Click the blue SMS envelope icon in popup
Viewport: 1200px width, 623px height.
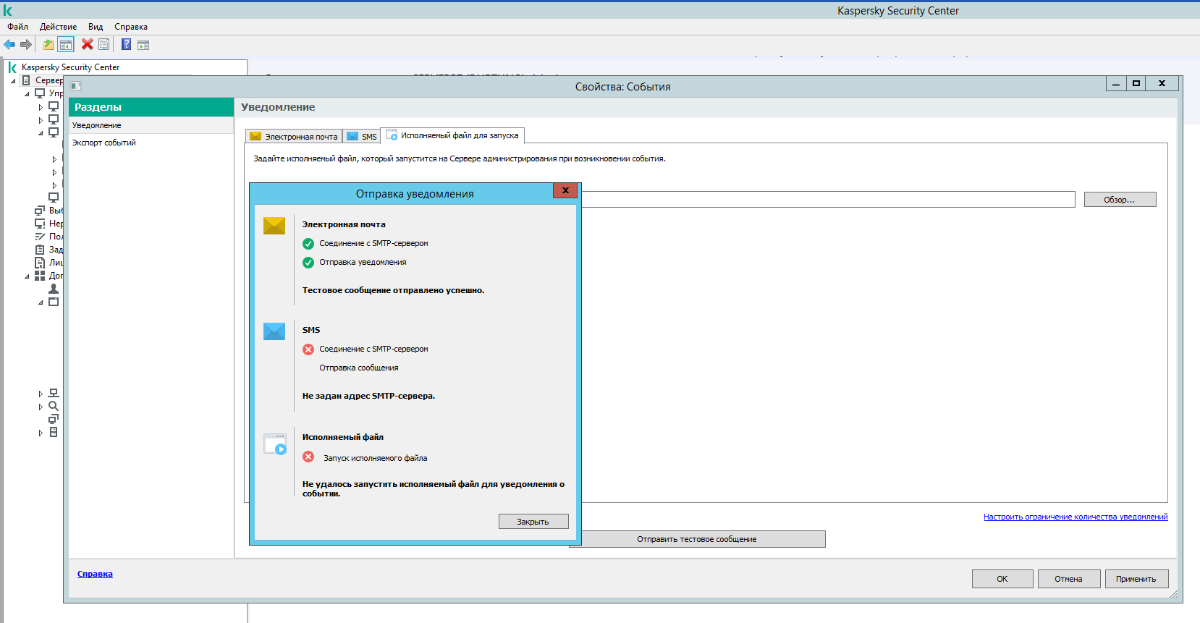coord(274,331)
